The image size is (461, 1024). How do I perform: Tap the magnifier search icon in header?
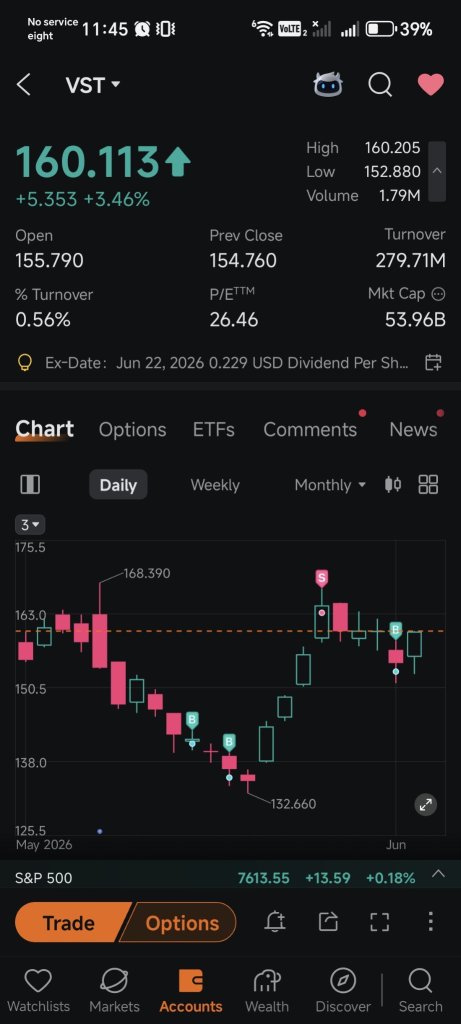379,84
